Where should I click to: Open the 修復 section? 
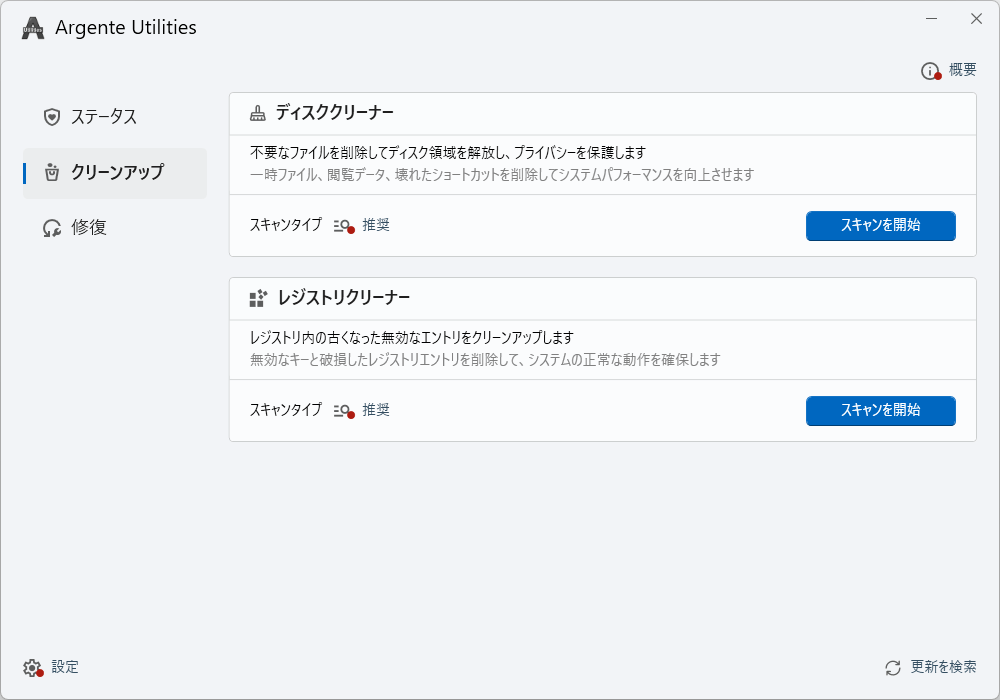[x=89, y=228]
